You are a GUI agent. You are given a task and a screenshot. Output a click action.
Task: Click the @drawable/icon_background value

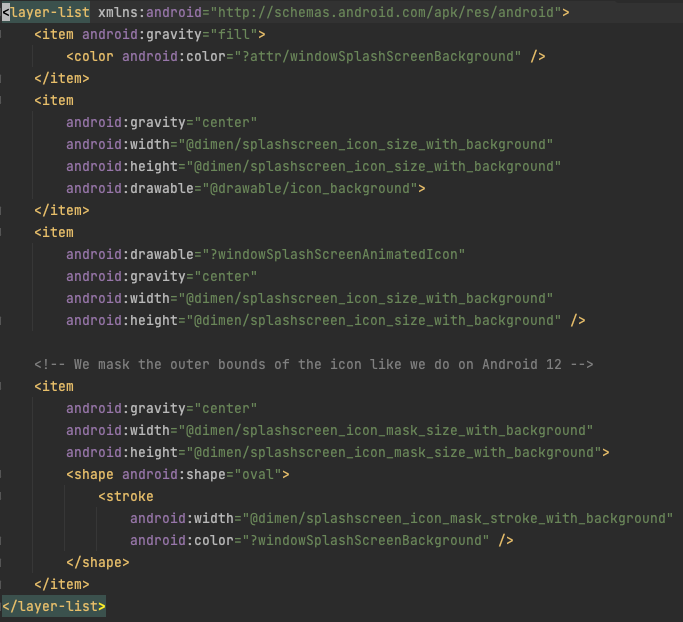click(x=310, y=189)
